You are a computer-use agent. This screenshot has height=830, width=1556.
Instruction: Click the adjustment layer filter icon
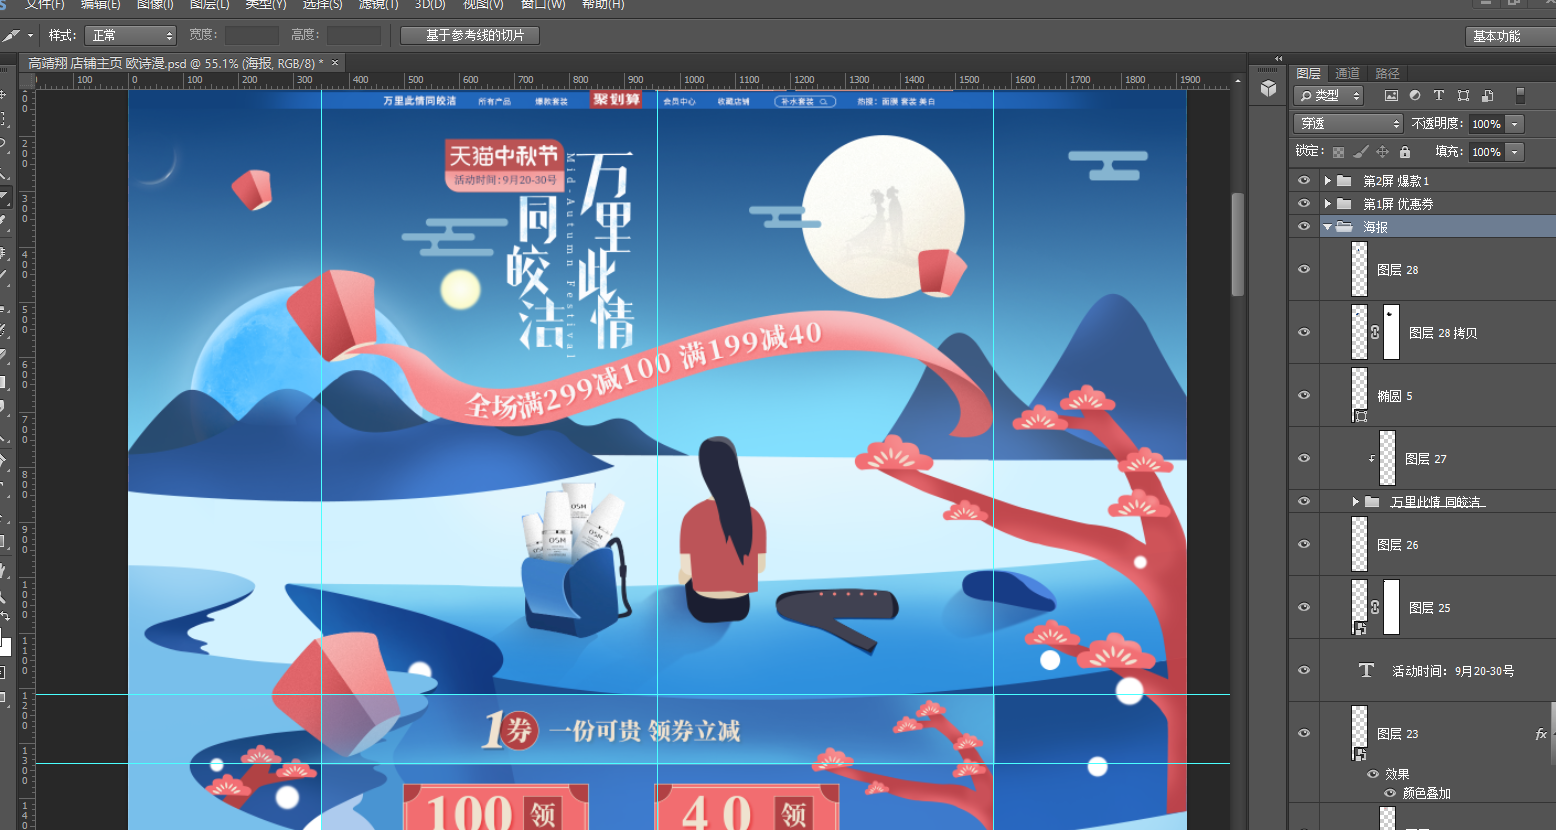[1415, 96]
